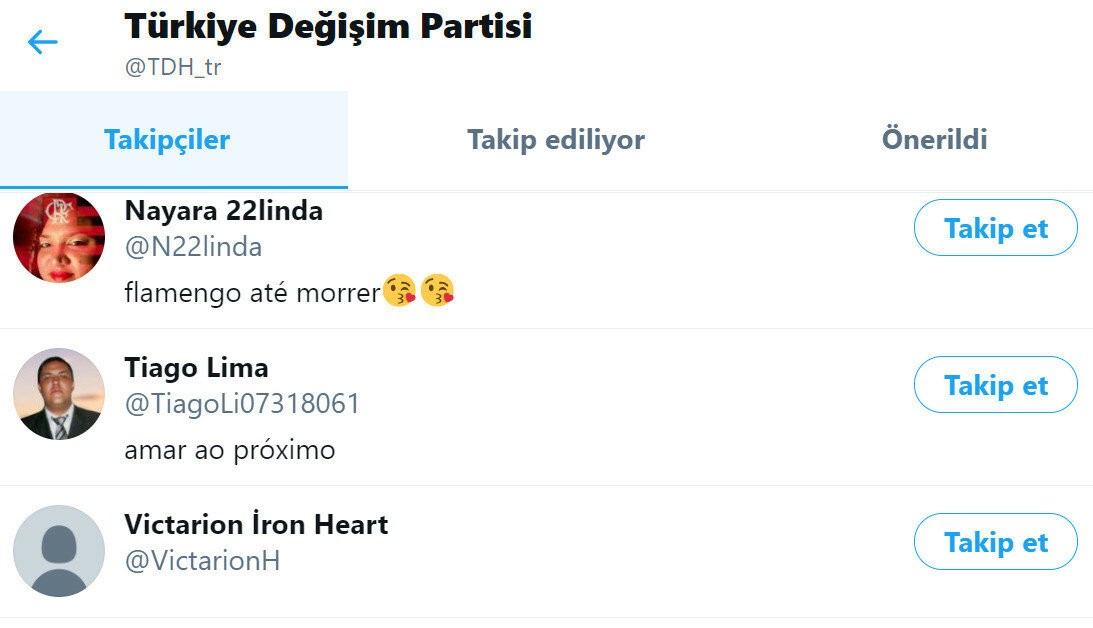1093x628 pixels.
Task: Open the Önerildi tab
Action: (x=934, y=140)
